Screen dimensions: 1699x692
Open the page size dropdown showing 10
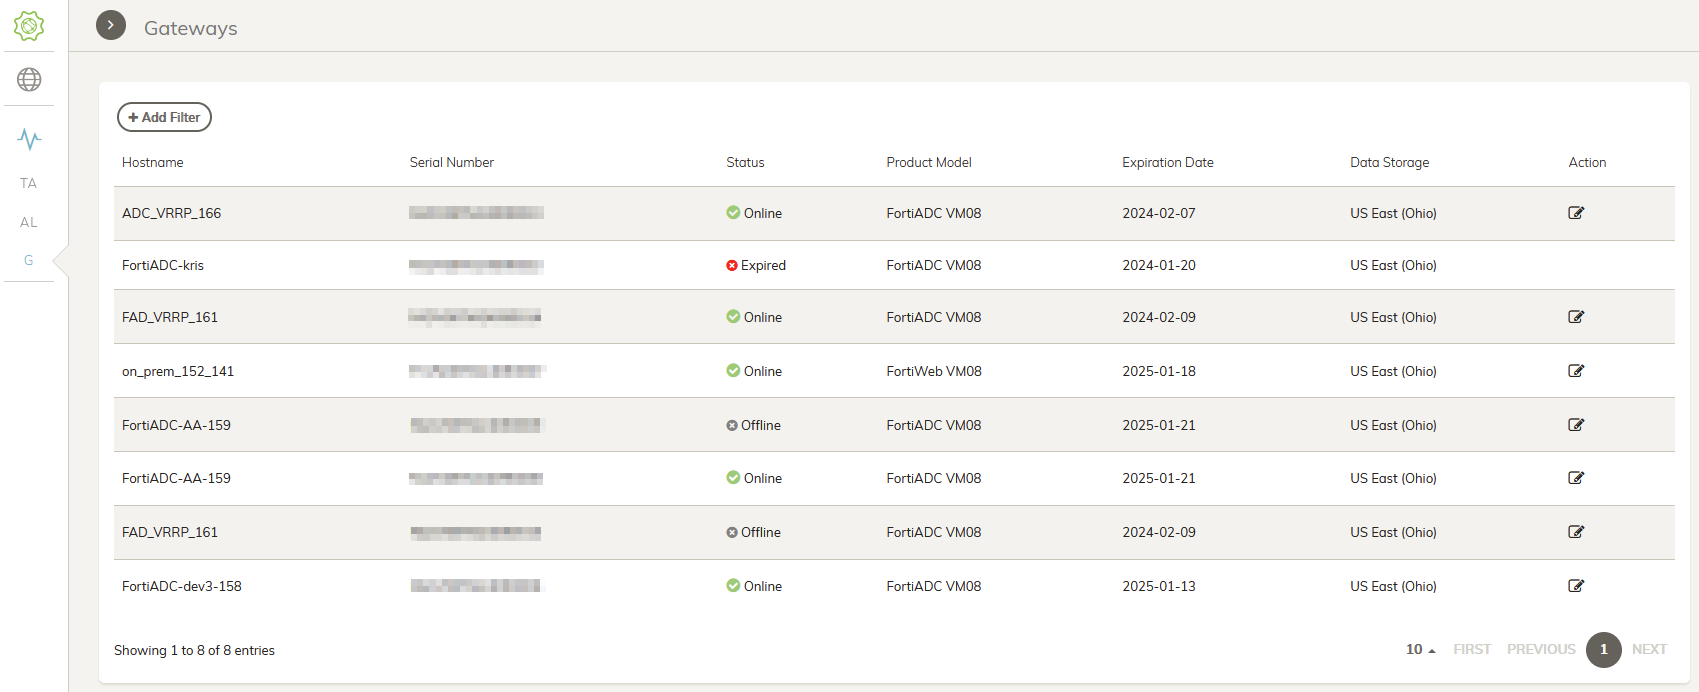pos(1421,649)
